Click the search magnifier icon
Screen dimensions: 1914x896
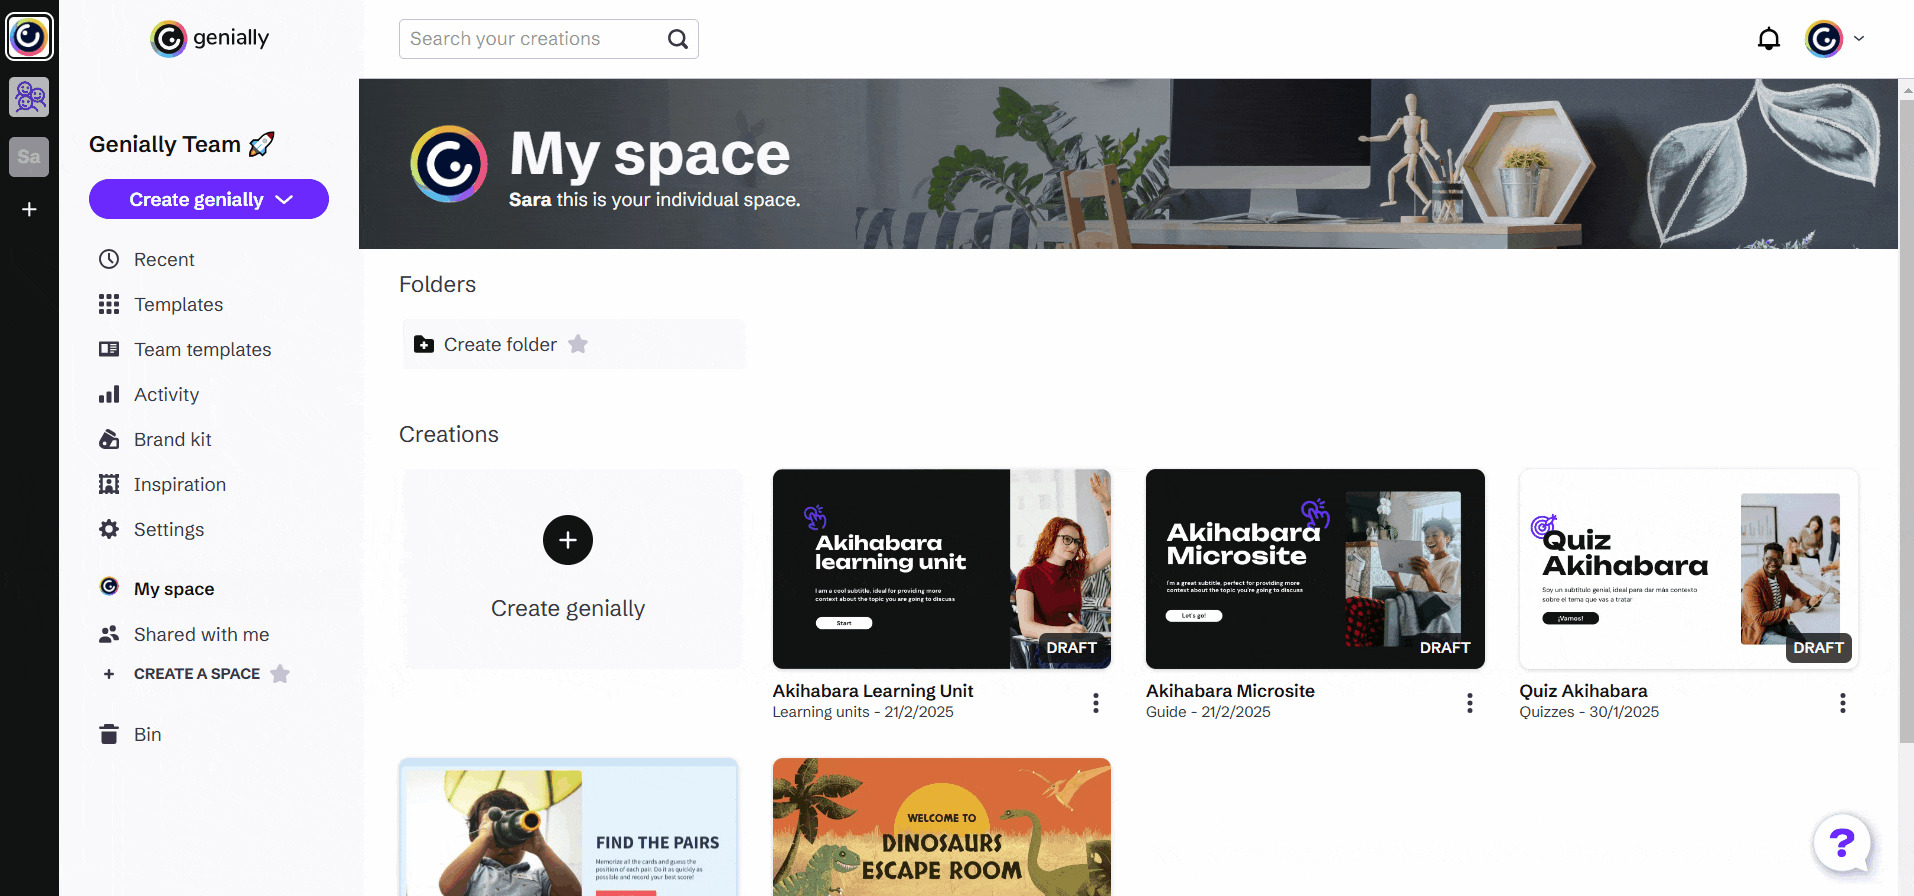(x=677, y=39)
